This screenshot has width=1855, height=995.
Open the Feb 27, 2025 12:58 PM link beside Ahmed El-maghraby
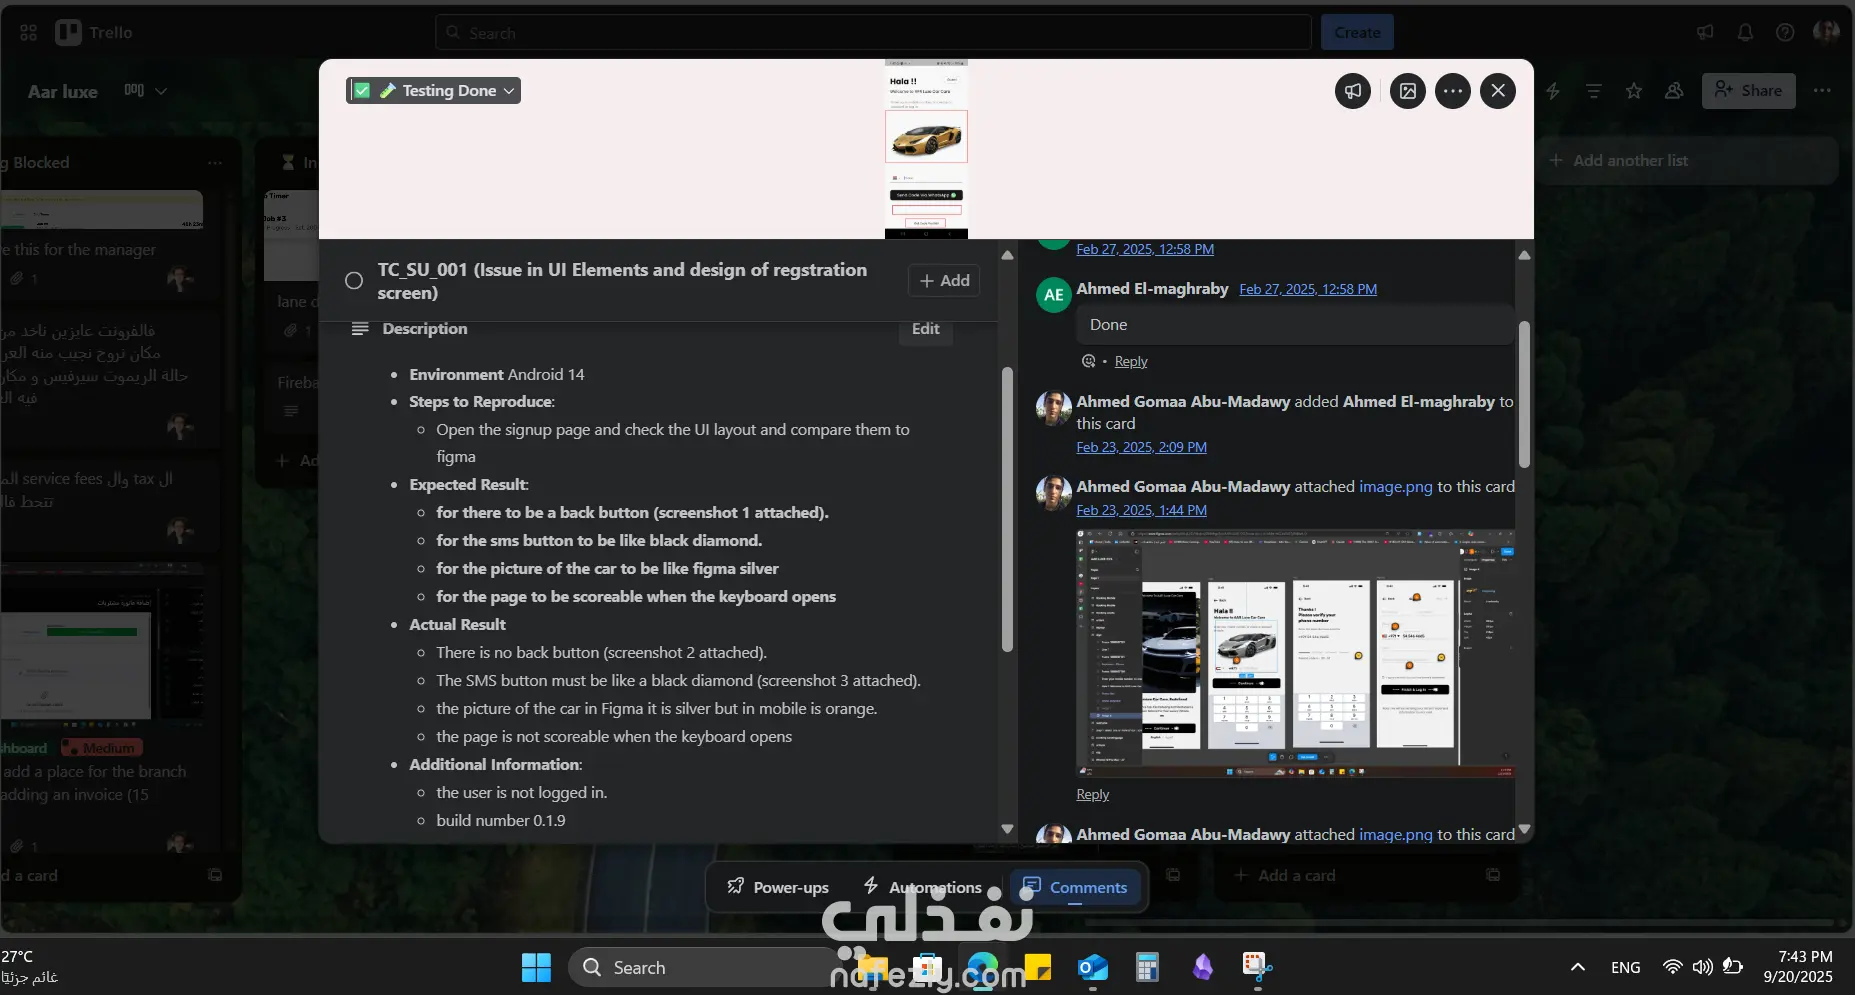1308,289
